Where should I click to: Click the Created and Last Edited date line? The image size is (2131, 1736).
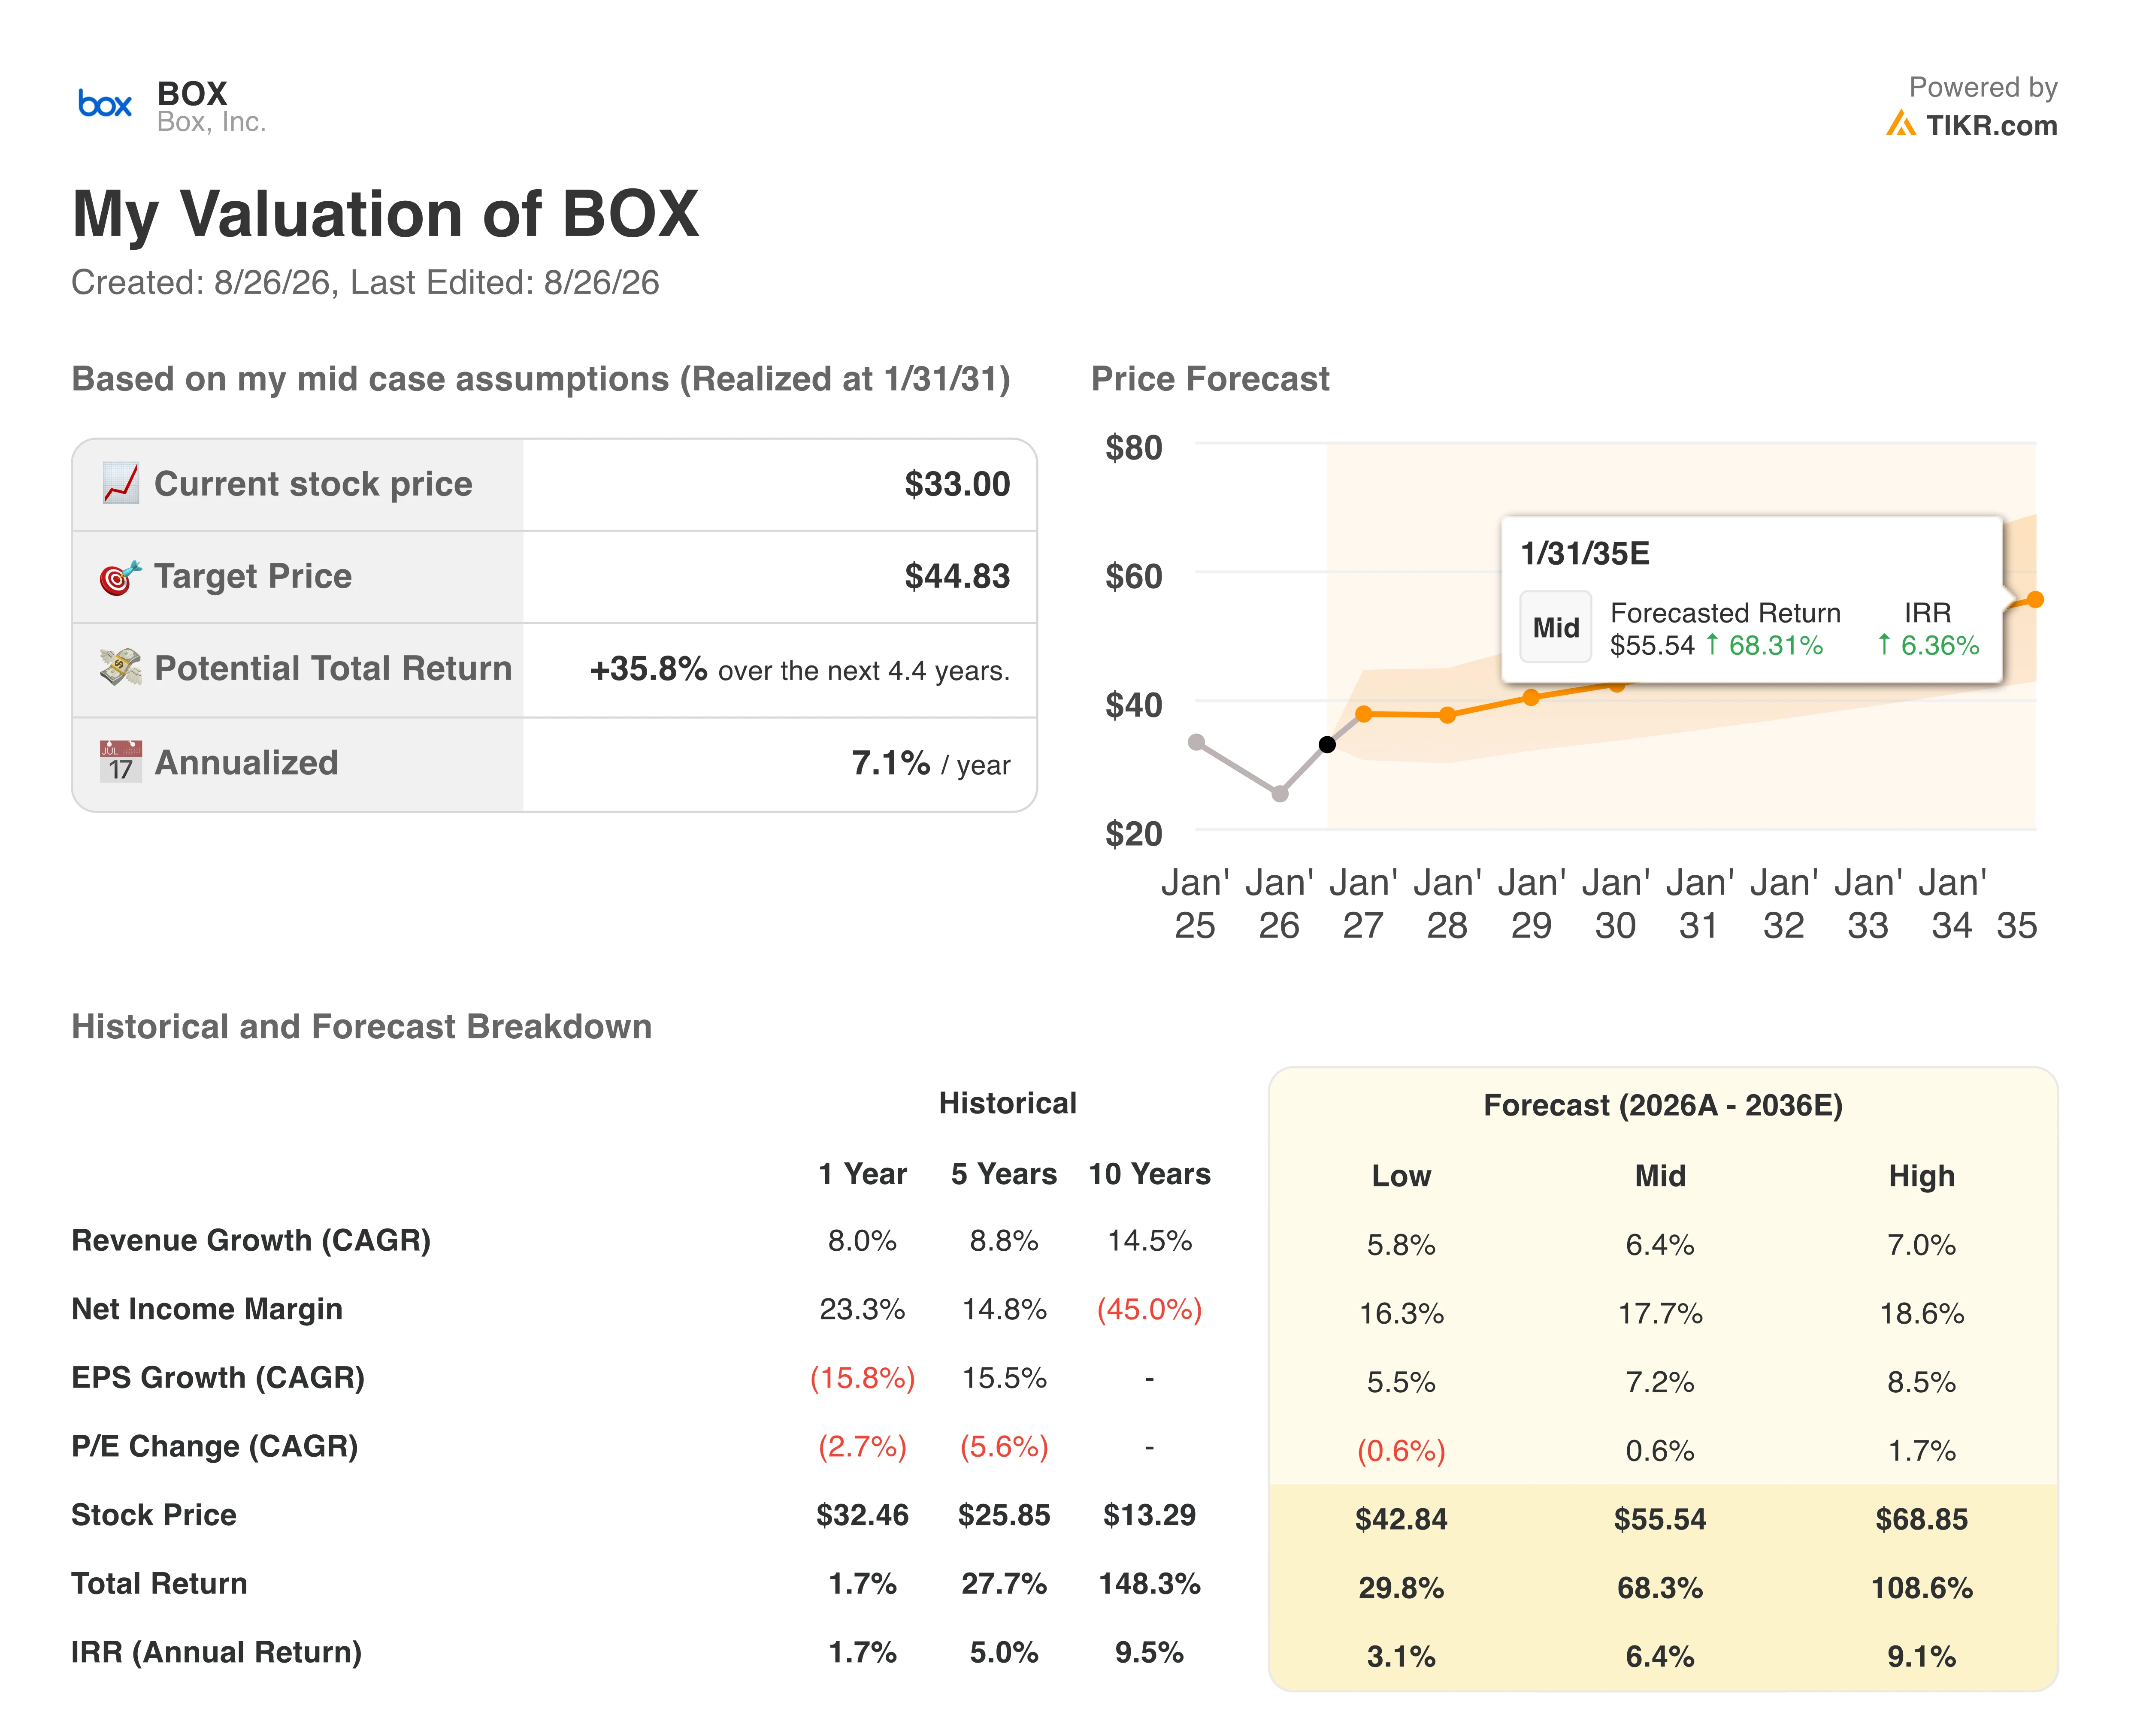click(365, 283)
